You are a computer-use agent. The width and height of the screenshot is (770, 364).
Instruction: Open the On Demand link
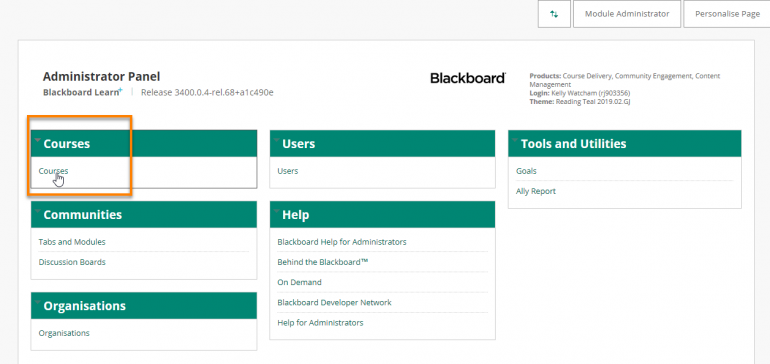tap(300, 282)
